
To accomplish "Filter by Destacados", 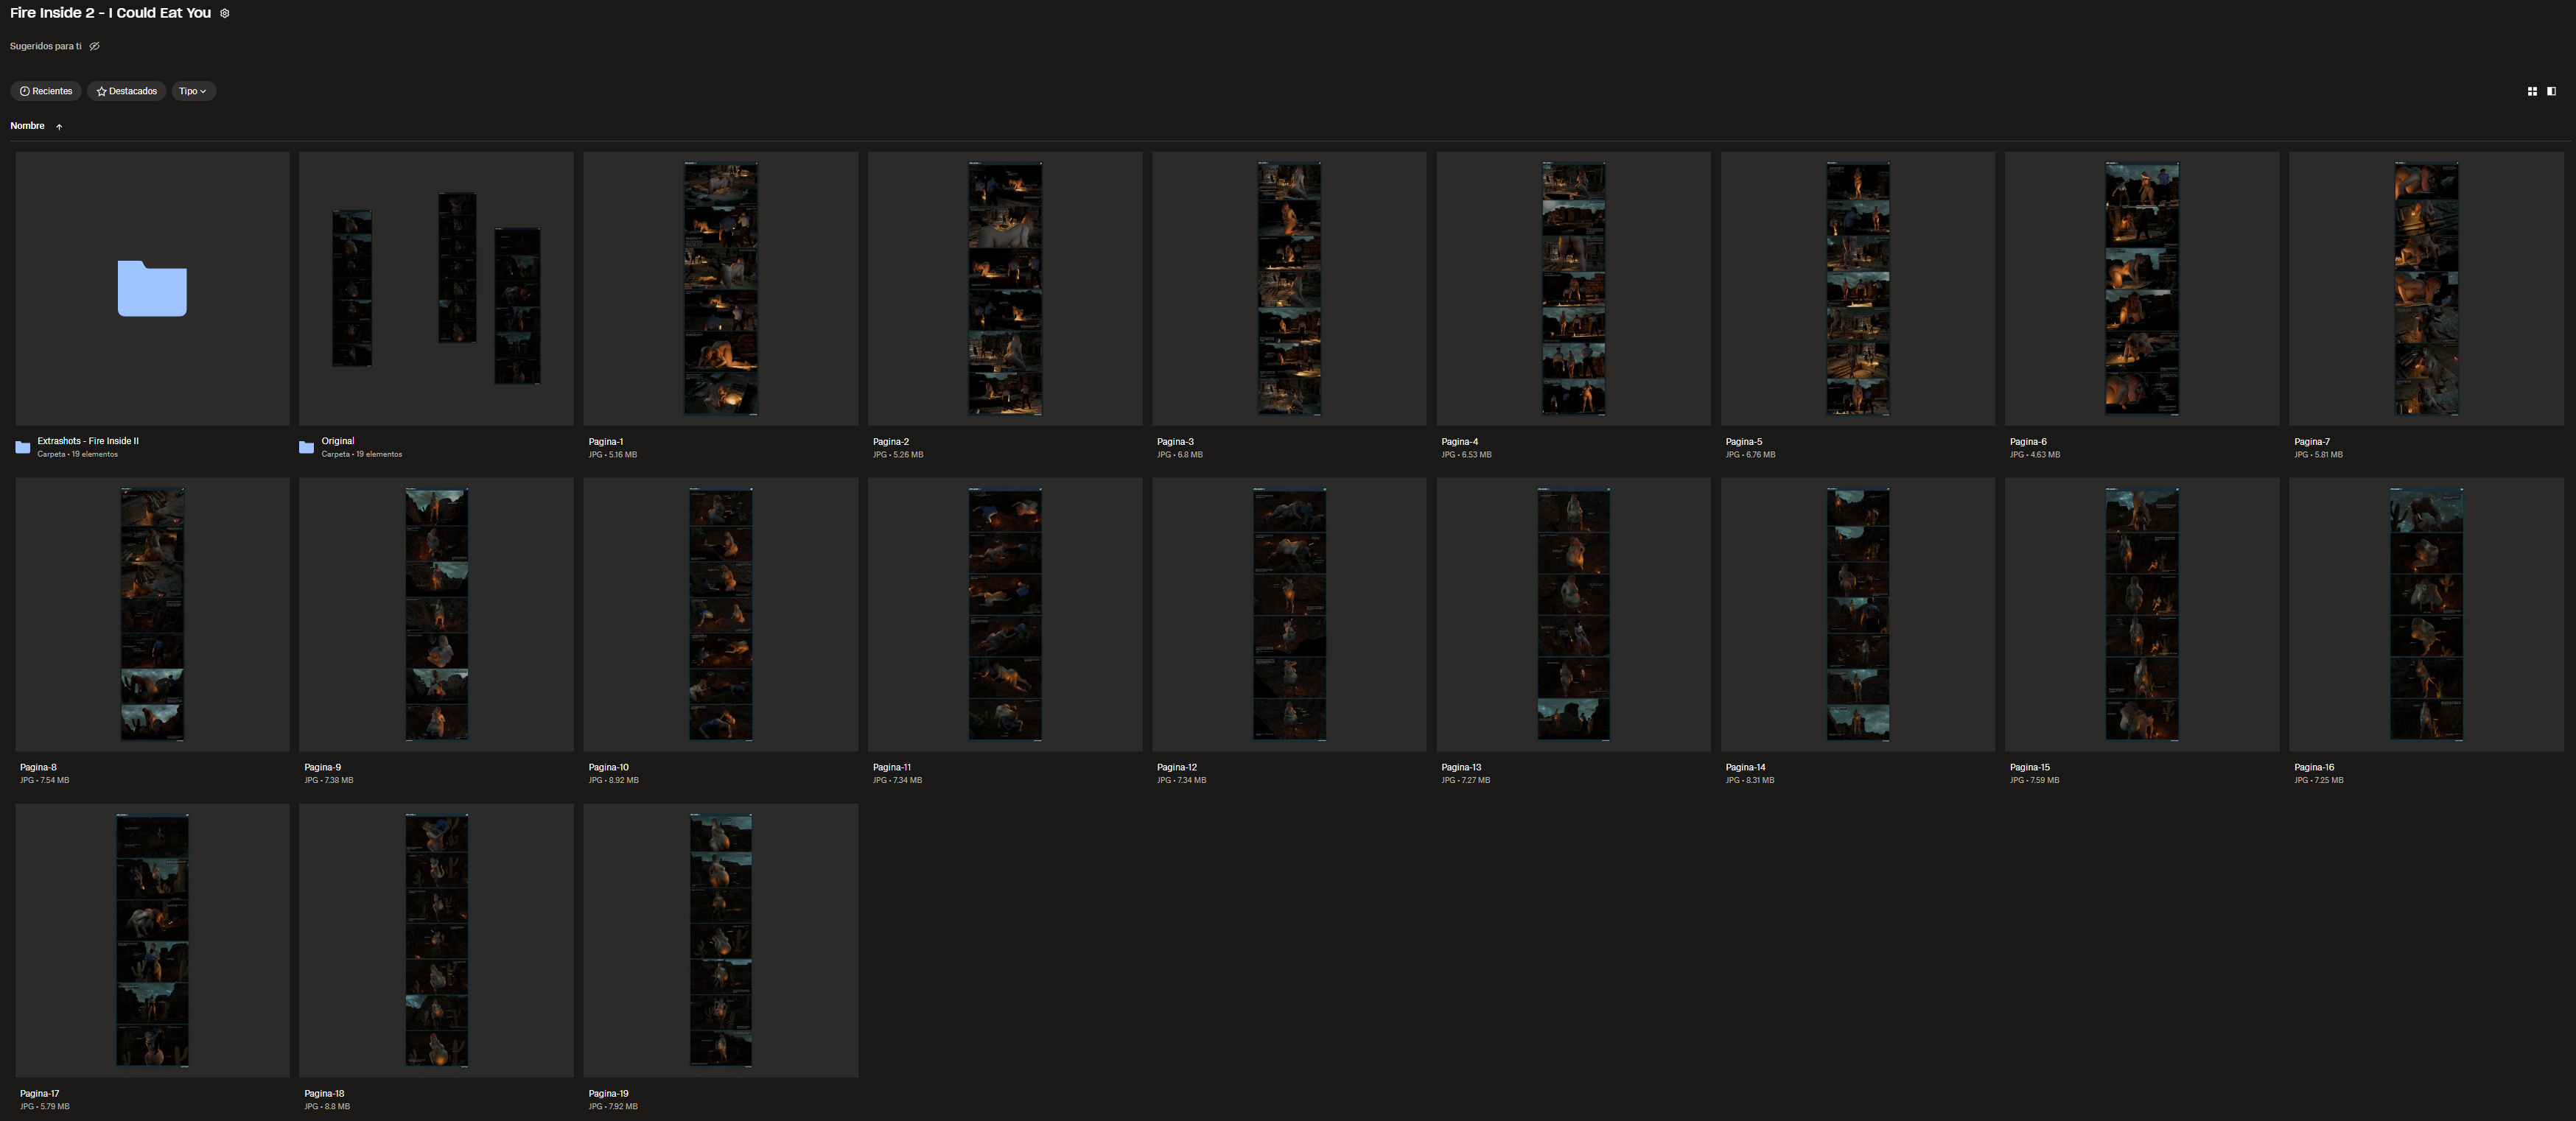I will [127, 91].
